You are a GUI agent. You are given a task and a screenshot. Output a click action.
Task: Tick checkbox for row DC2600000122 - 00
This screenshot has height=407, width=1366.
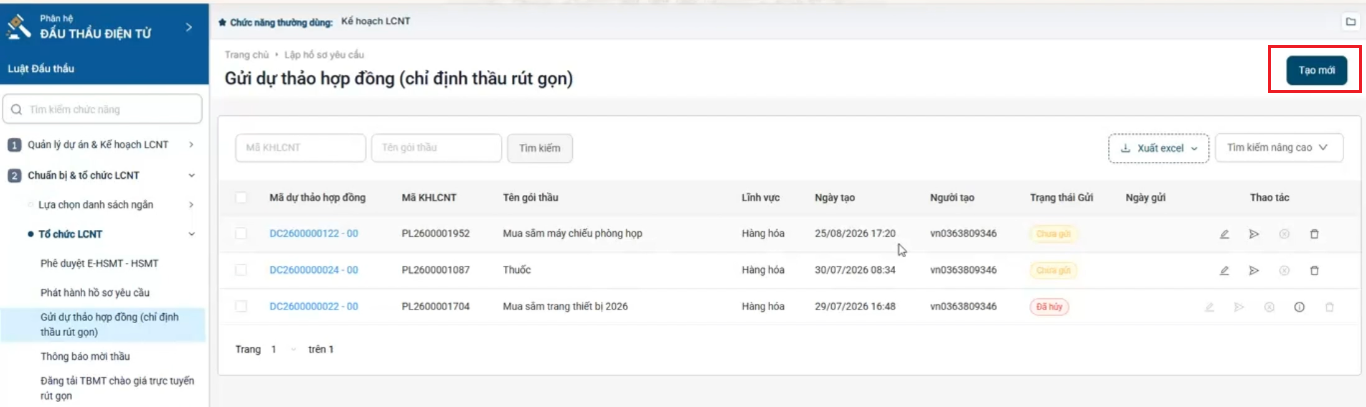pyautogui.click(x=241, y=234)
